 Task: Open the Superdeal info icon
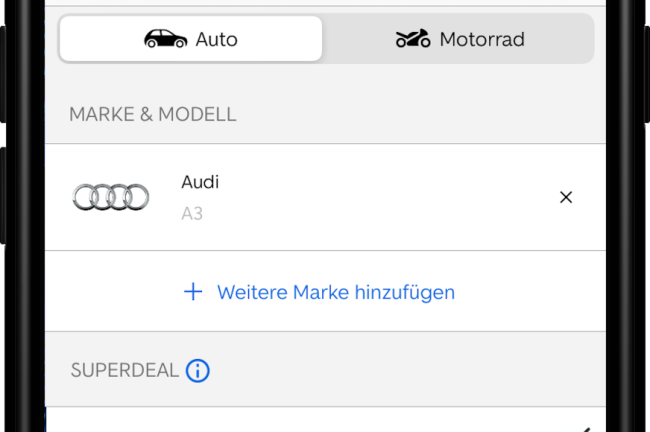click(198, 371)
